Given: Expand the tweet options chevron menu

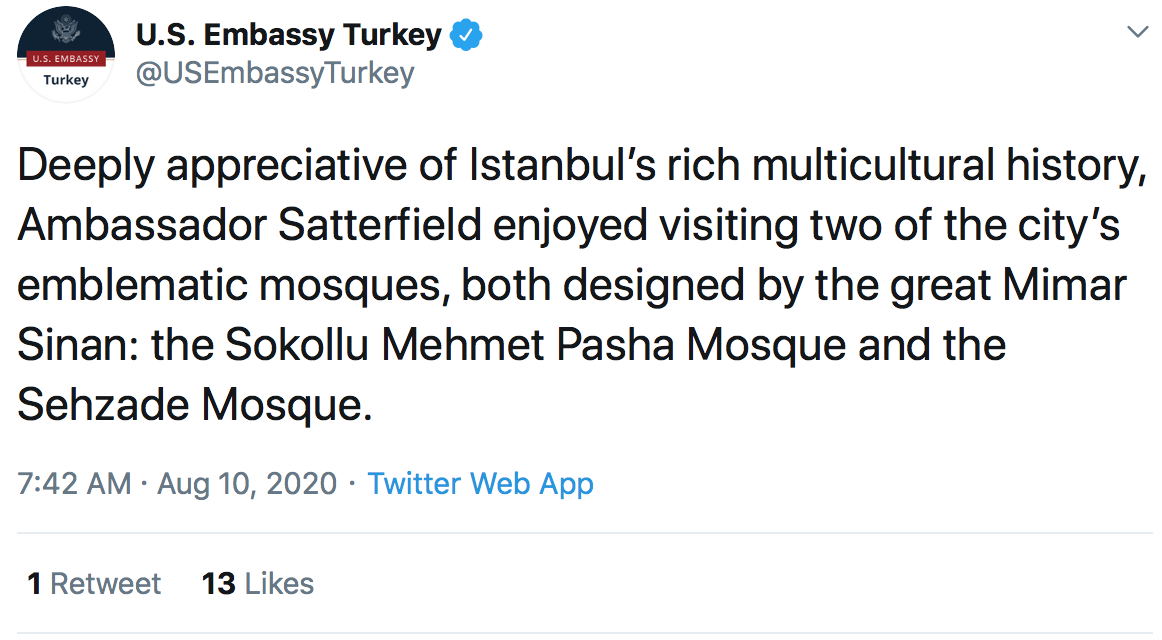Looking at the screenshot, I should (1137, 32).
